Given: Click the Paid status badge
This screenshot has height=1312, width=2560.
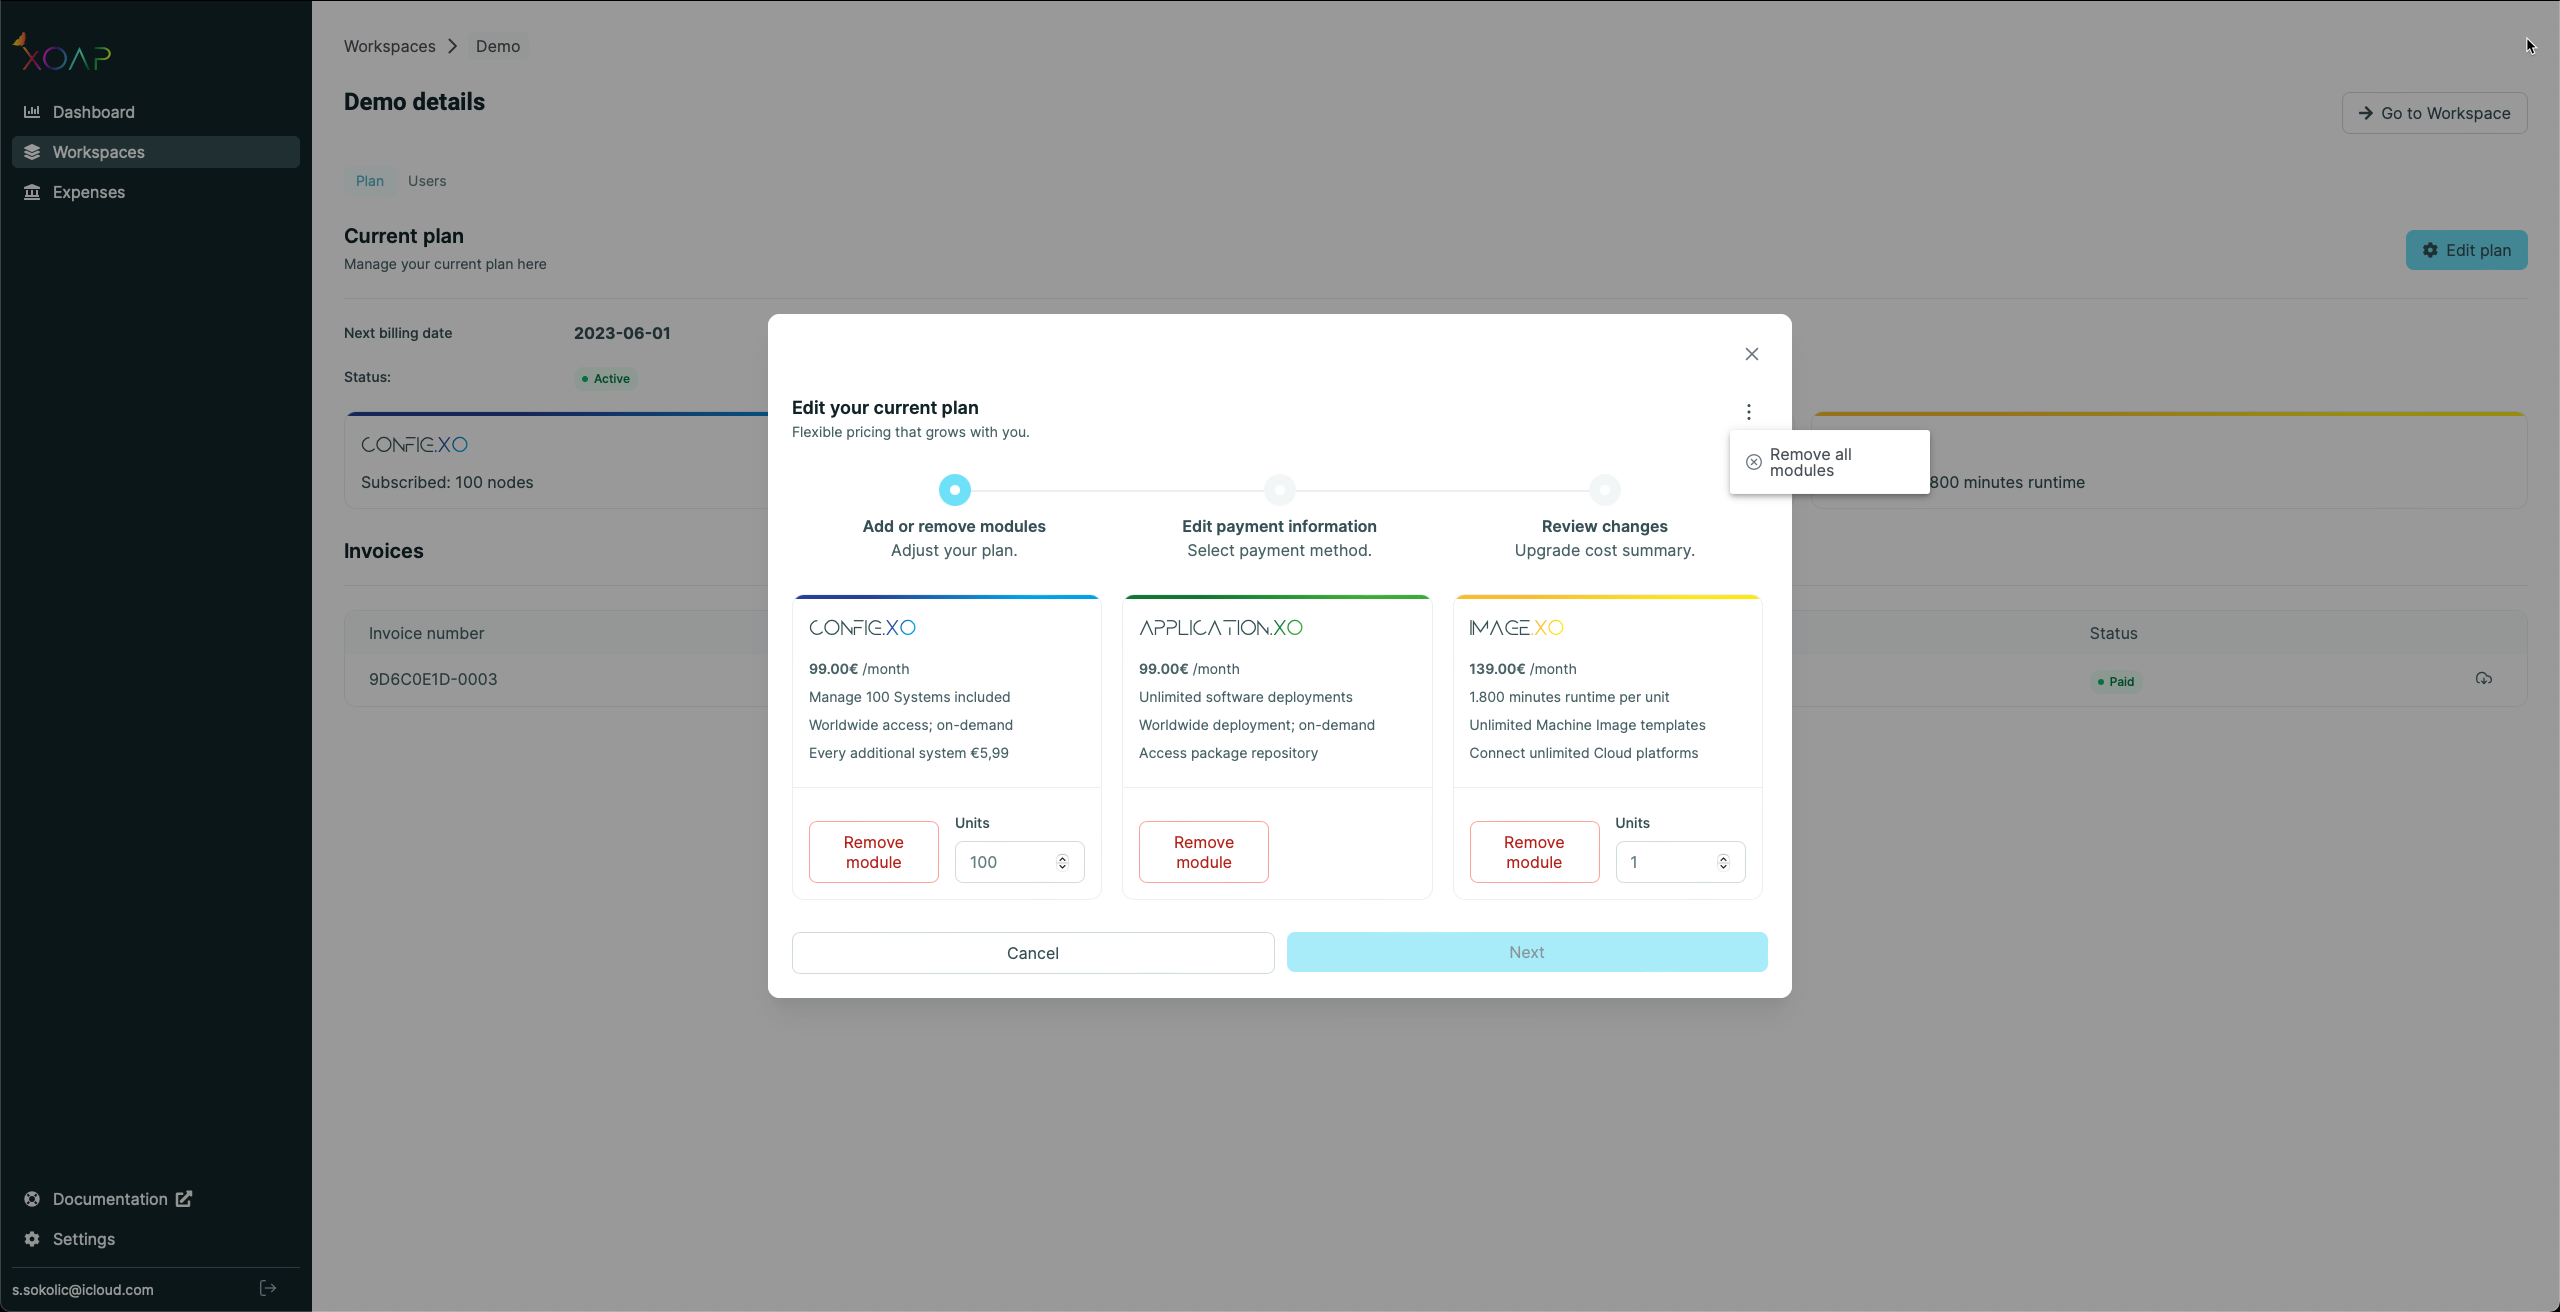Looking at the screenshot, I should click(x=2116, y=681).
